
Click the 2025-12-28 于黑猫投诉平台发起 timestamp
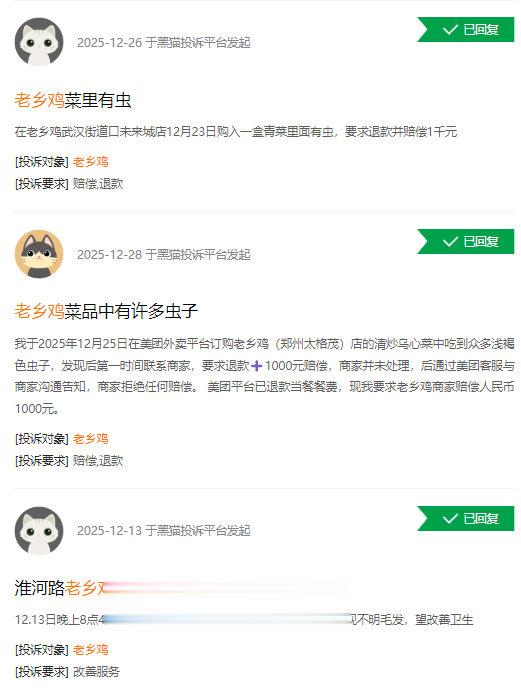[x=164, y=254]
